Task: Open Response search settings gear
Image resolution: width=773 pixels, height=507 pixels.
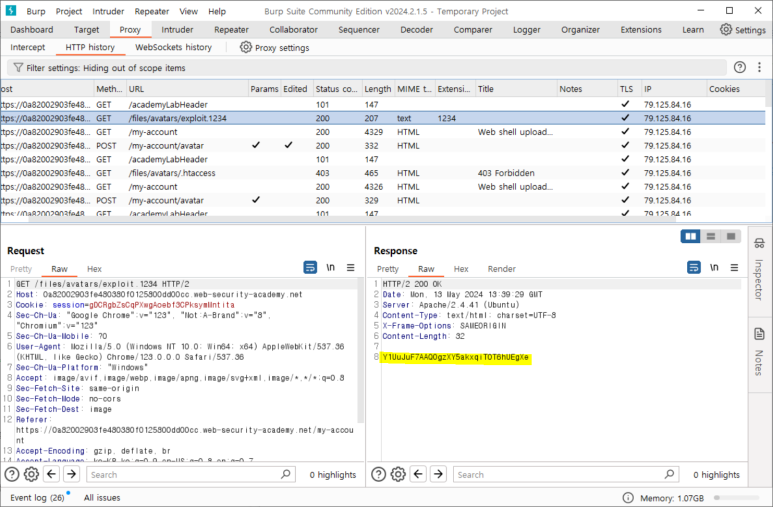Action: (x=398, y=474)
